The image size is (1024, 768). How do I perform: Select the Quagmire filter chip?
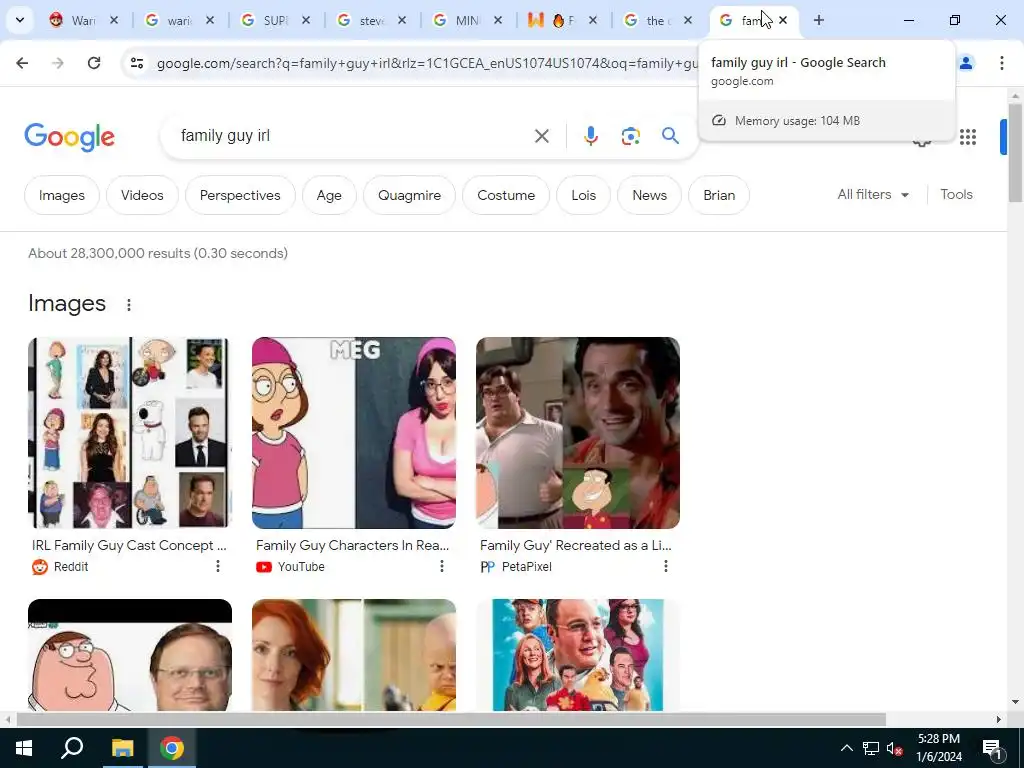(x=409, y=195)
